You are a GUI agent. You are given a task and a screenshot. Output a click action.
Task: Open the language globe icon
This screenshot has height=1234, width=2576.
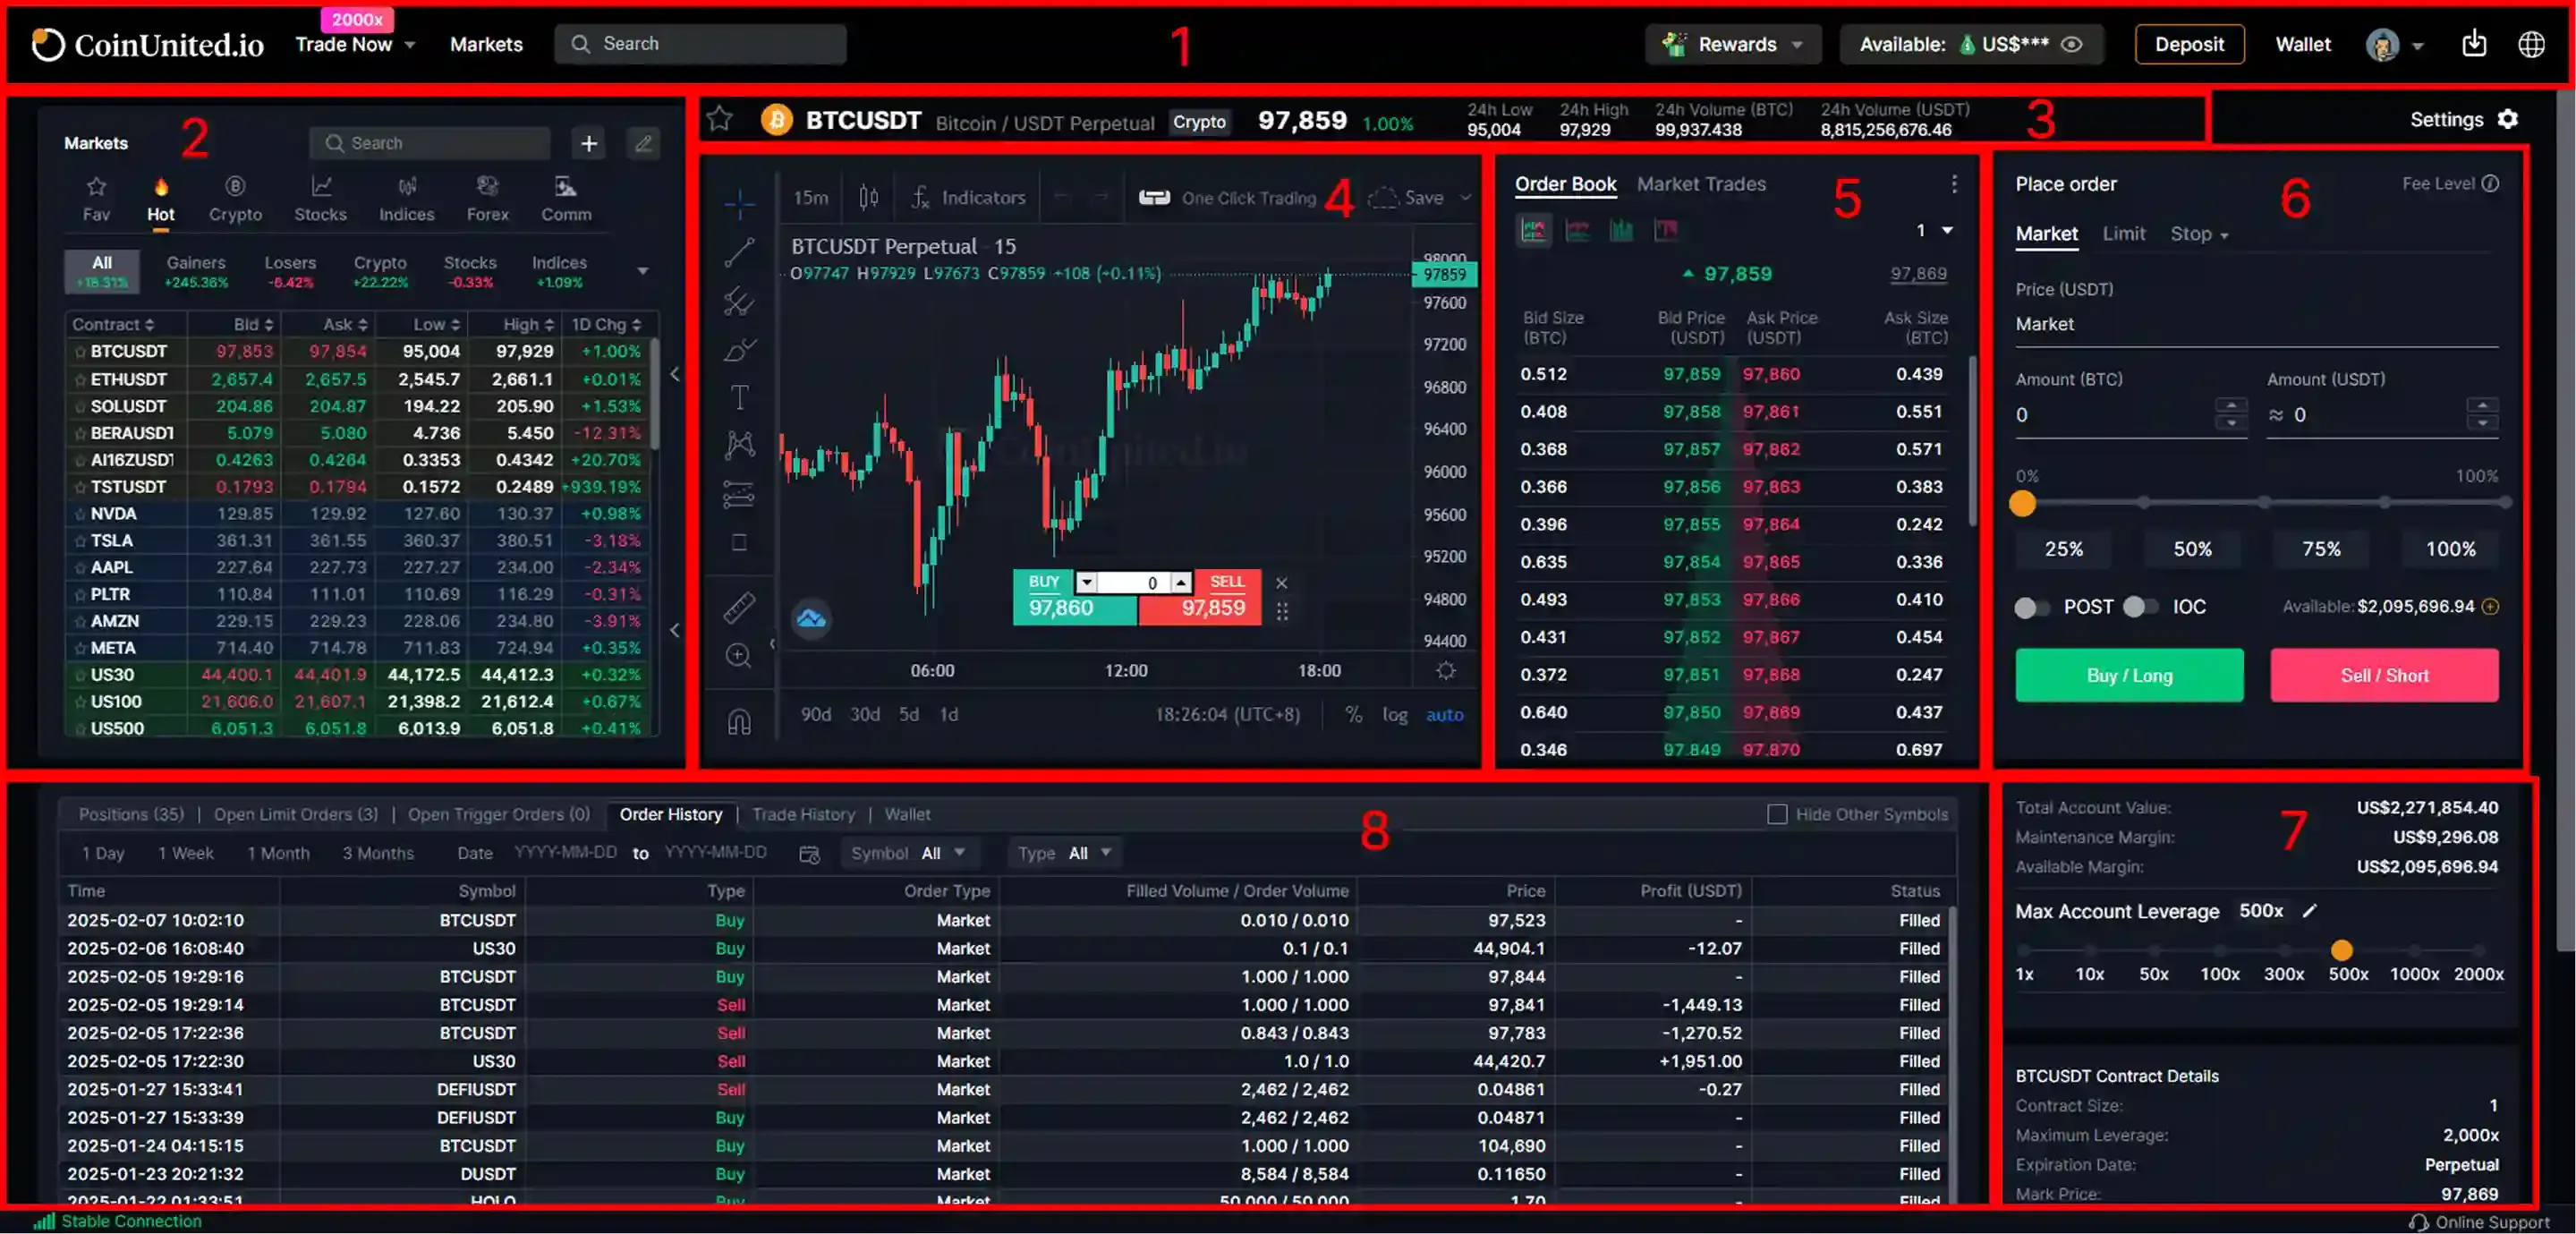[x=2531, y=44]
